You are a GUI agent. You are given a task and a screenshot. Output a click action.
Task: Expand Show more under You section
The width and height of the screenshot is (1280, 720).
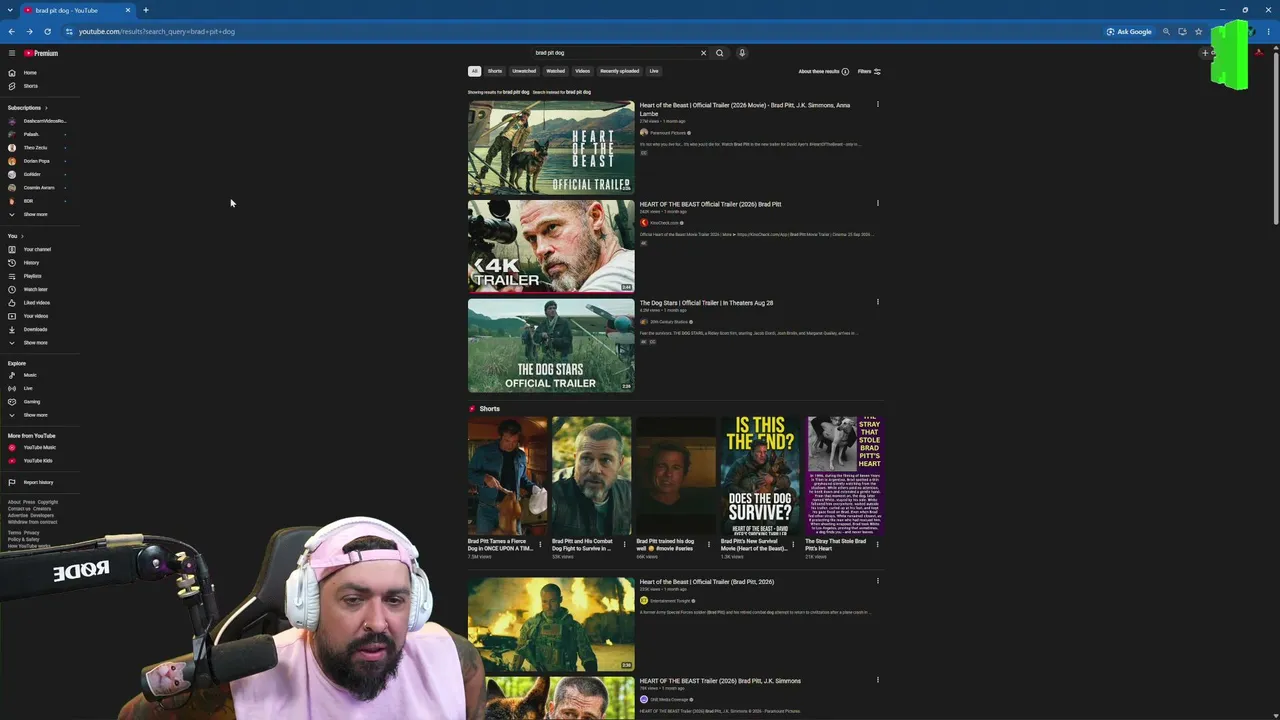coord(35,343)
